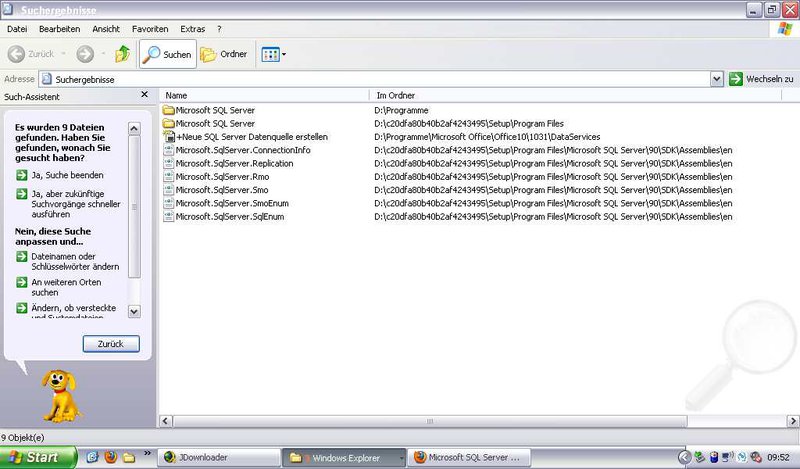Open the Datei menu
The width and height of the screenshot is (800, 469).
17,29
